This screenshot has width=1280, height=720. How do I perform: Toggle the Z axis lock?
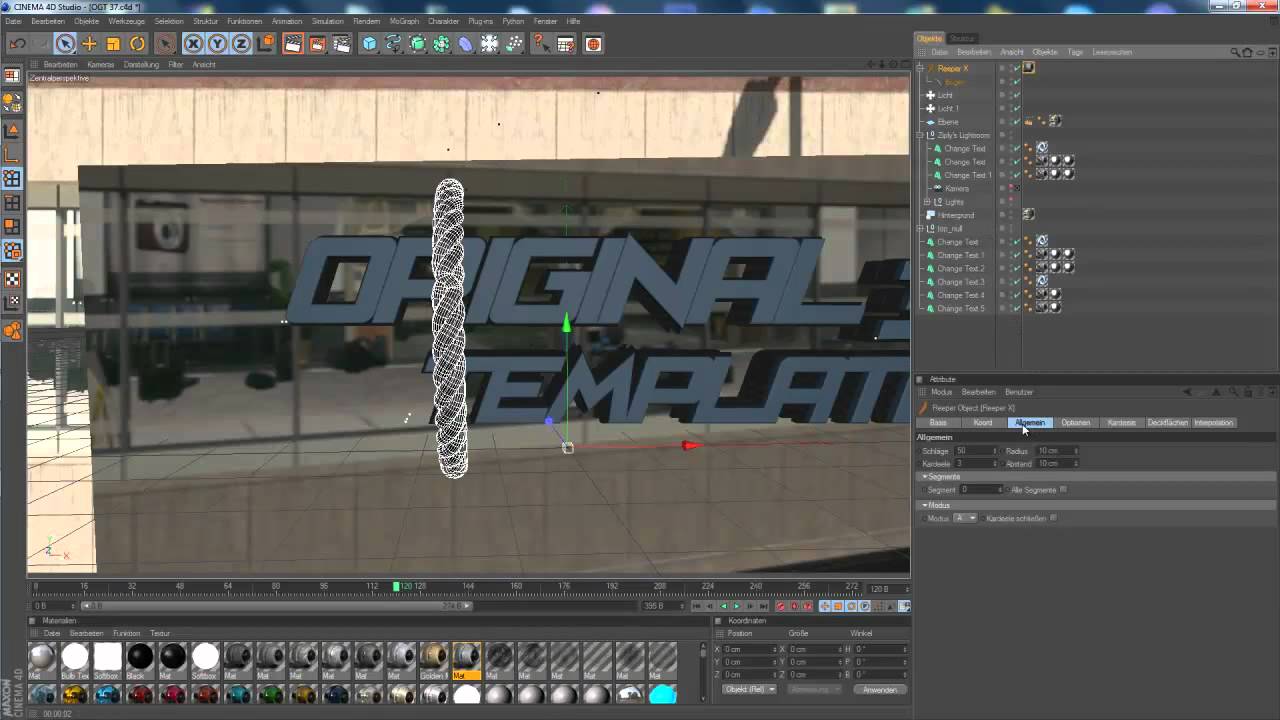click(241, 44)
